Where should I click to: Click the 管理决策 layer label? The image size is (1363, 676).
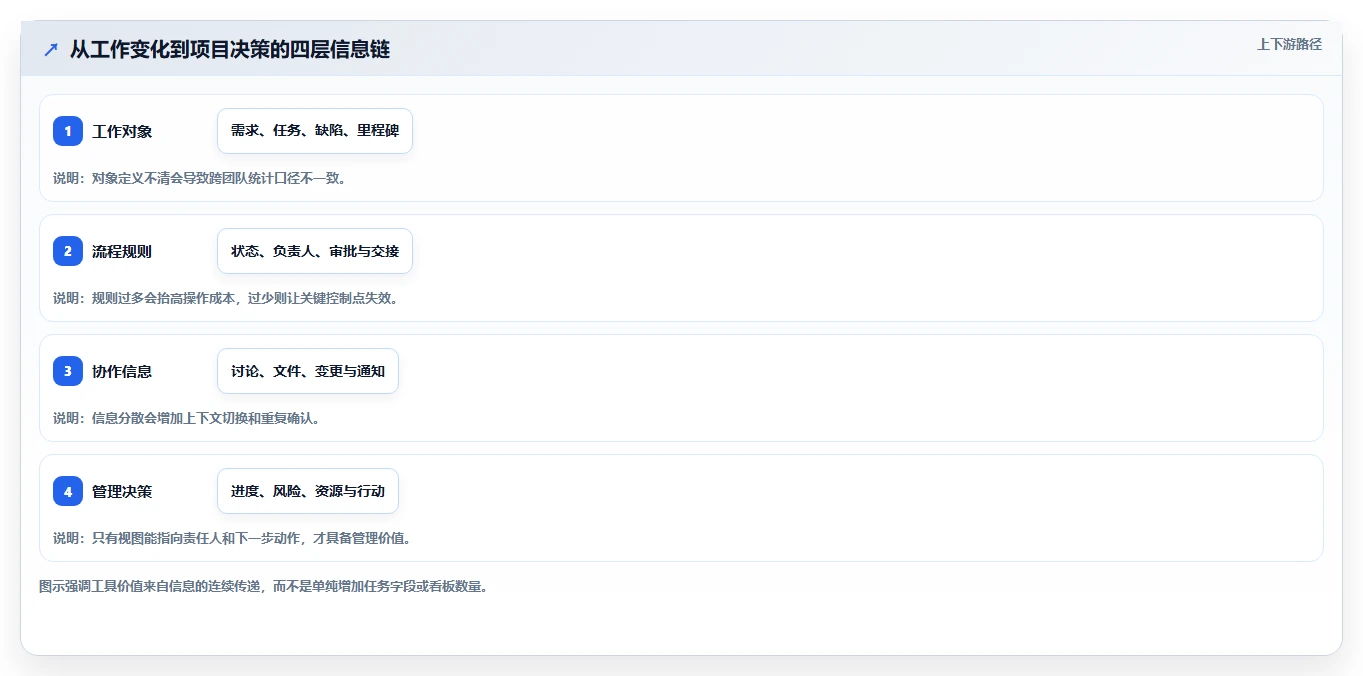[x=122, y=491]
